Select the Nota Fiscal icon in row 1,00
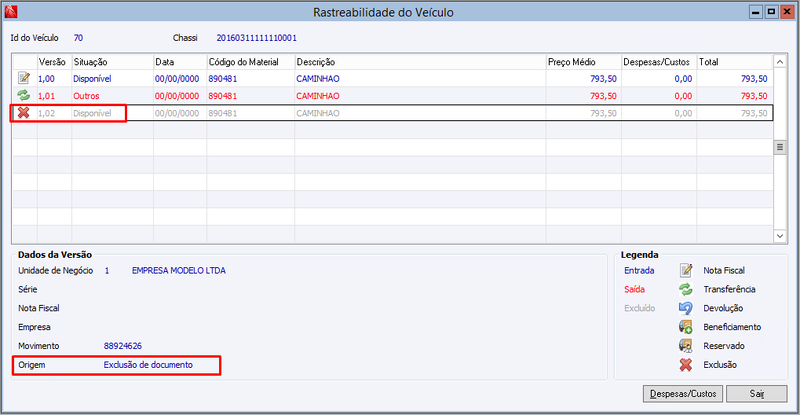Screen dimensions: 800x415 [x=23, y=78]
